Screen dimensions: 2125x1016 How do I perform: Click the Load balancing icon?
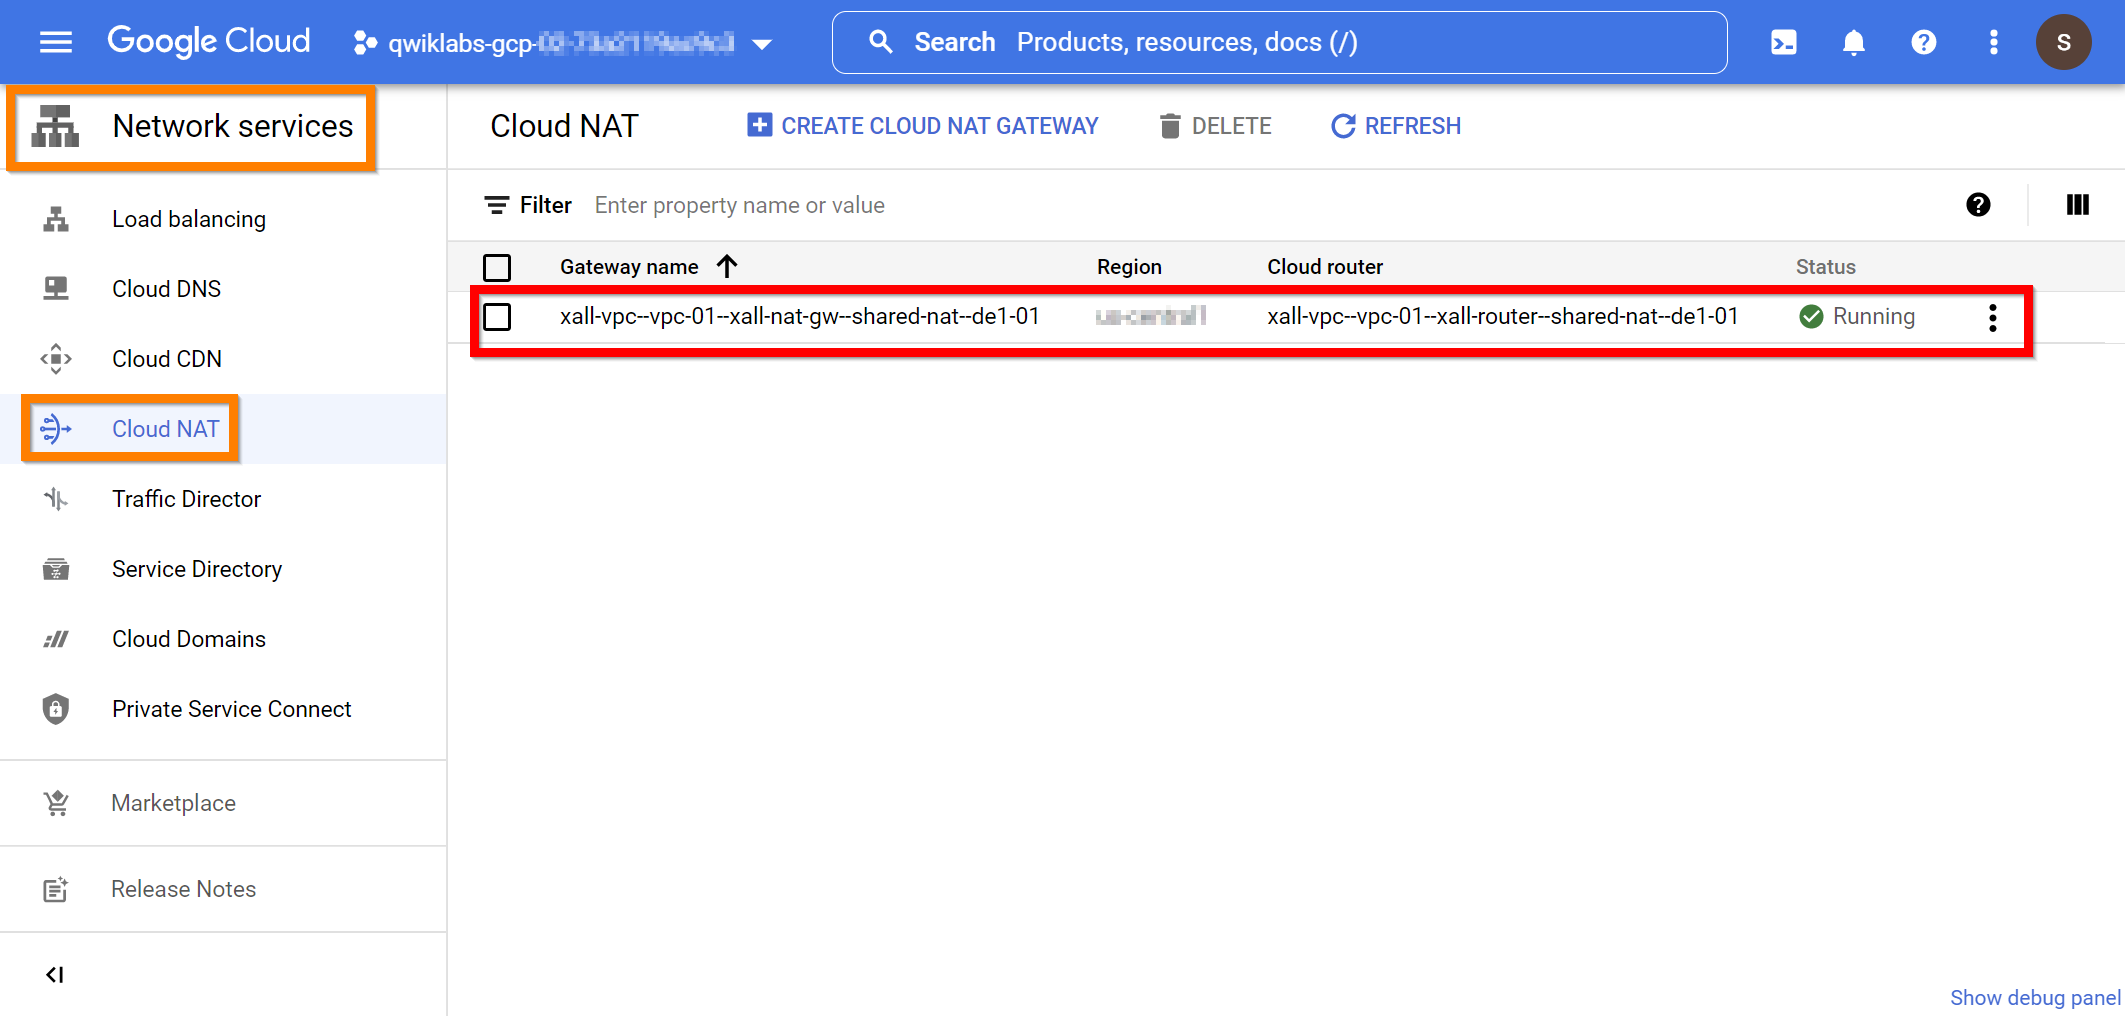[56, 219]
